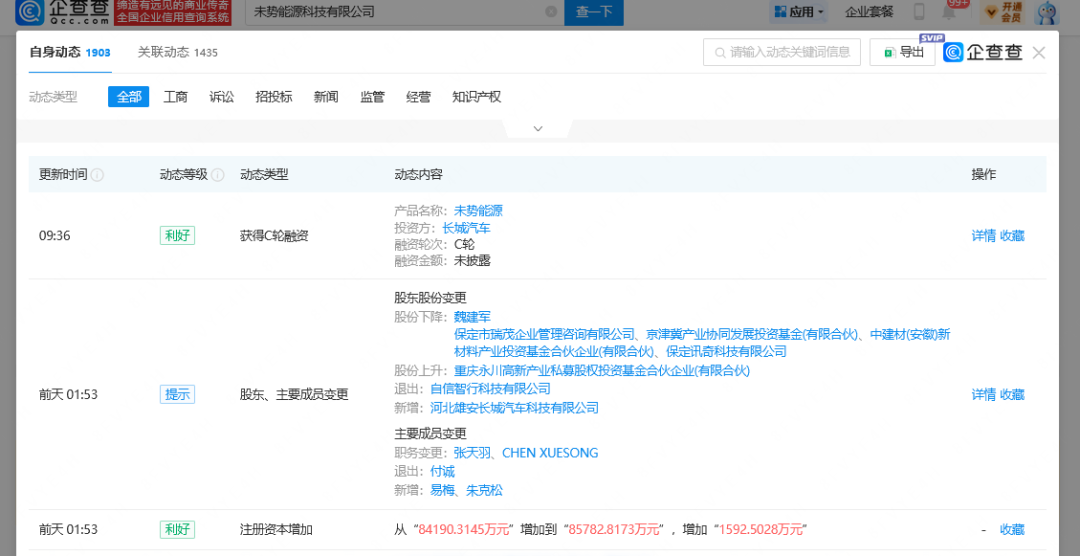Click the 利好 tag in C轮融资 row
The width and height of the screenshot is (1080, 556).
coord(178,236)
